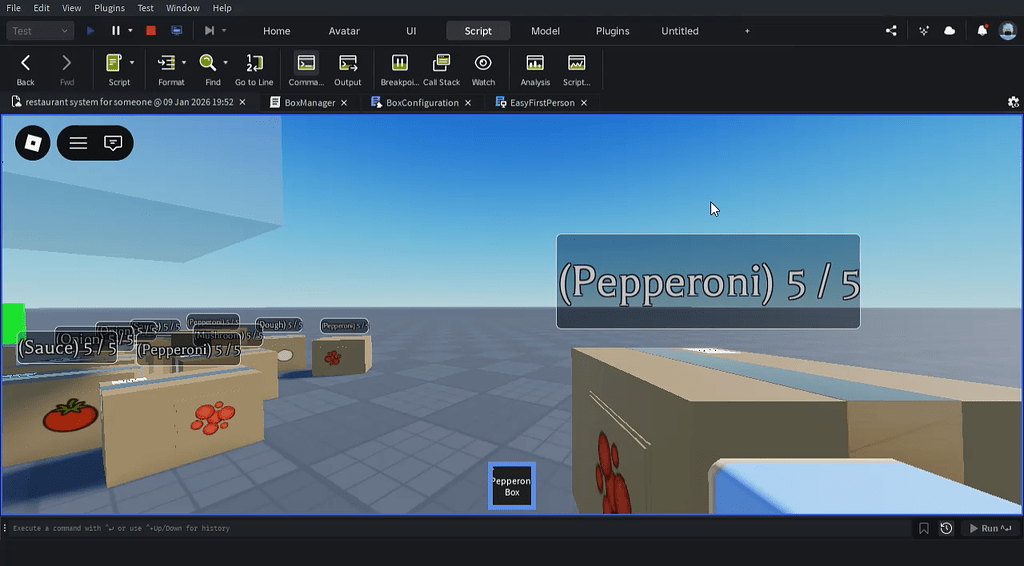Open the command history clock icon
Image resolution: width=1024 pixels, height=566 pixels.
click(946, 528)
